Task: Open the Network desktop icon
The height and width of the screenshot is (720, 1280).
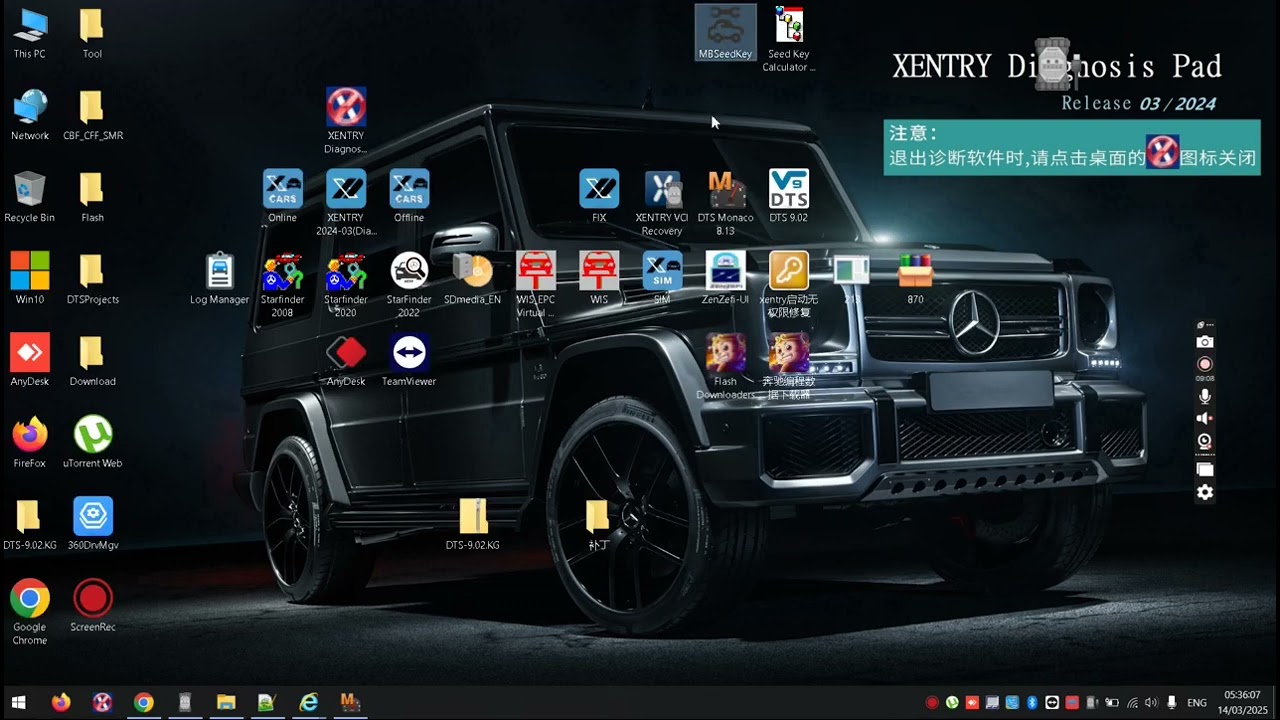Action: (x=30, y=115)
